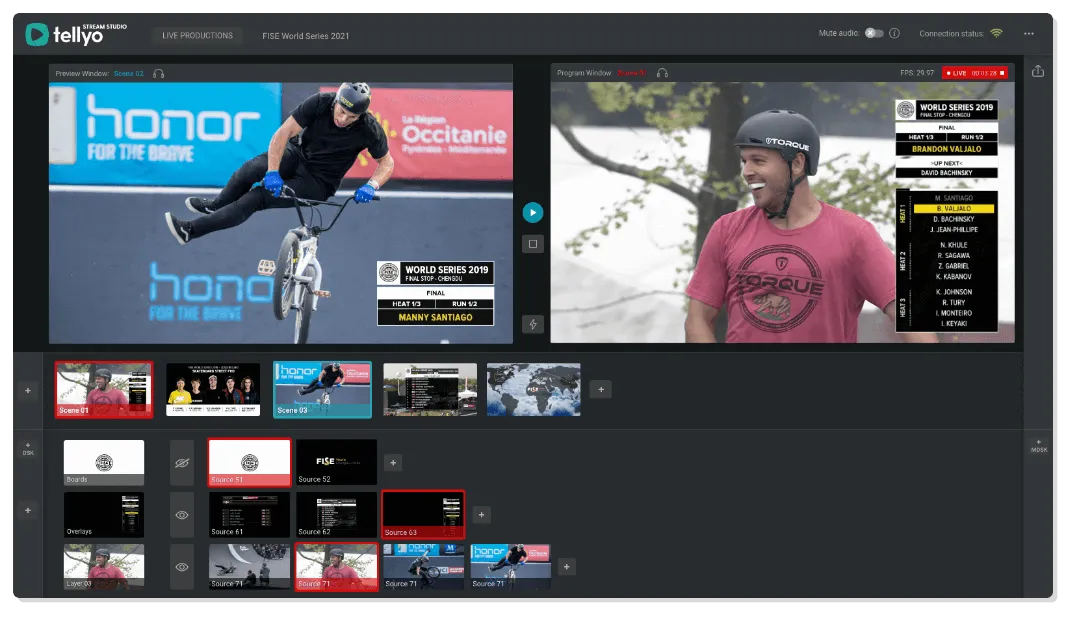Stop the red LIVE broadcast button

[975, 73]
